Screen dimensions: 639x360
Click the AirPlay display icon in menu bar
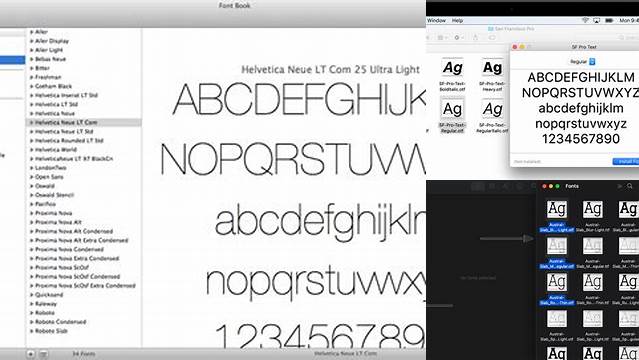[597, 20]
